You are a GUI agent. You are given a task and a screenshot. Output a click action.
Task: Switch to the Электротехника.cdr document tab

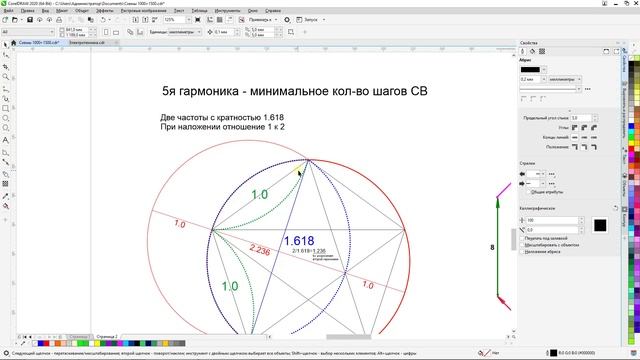tap(87, 42)
